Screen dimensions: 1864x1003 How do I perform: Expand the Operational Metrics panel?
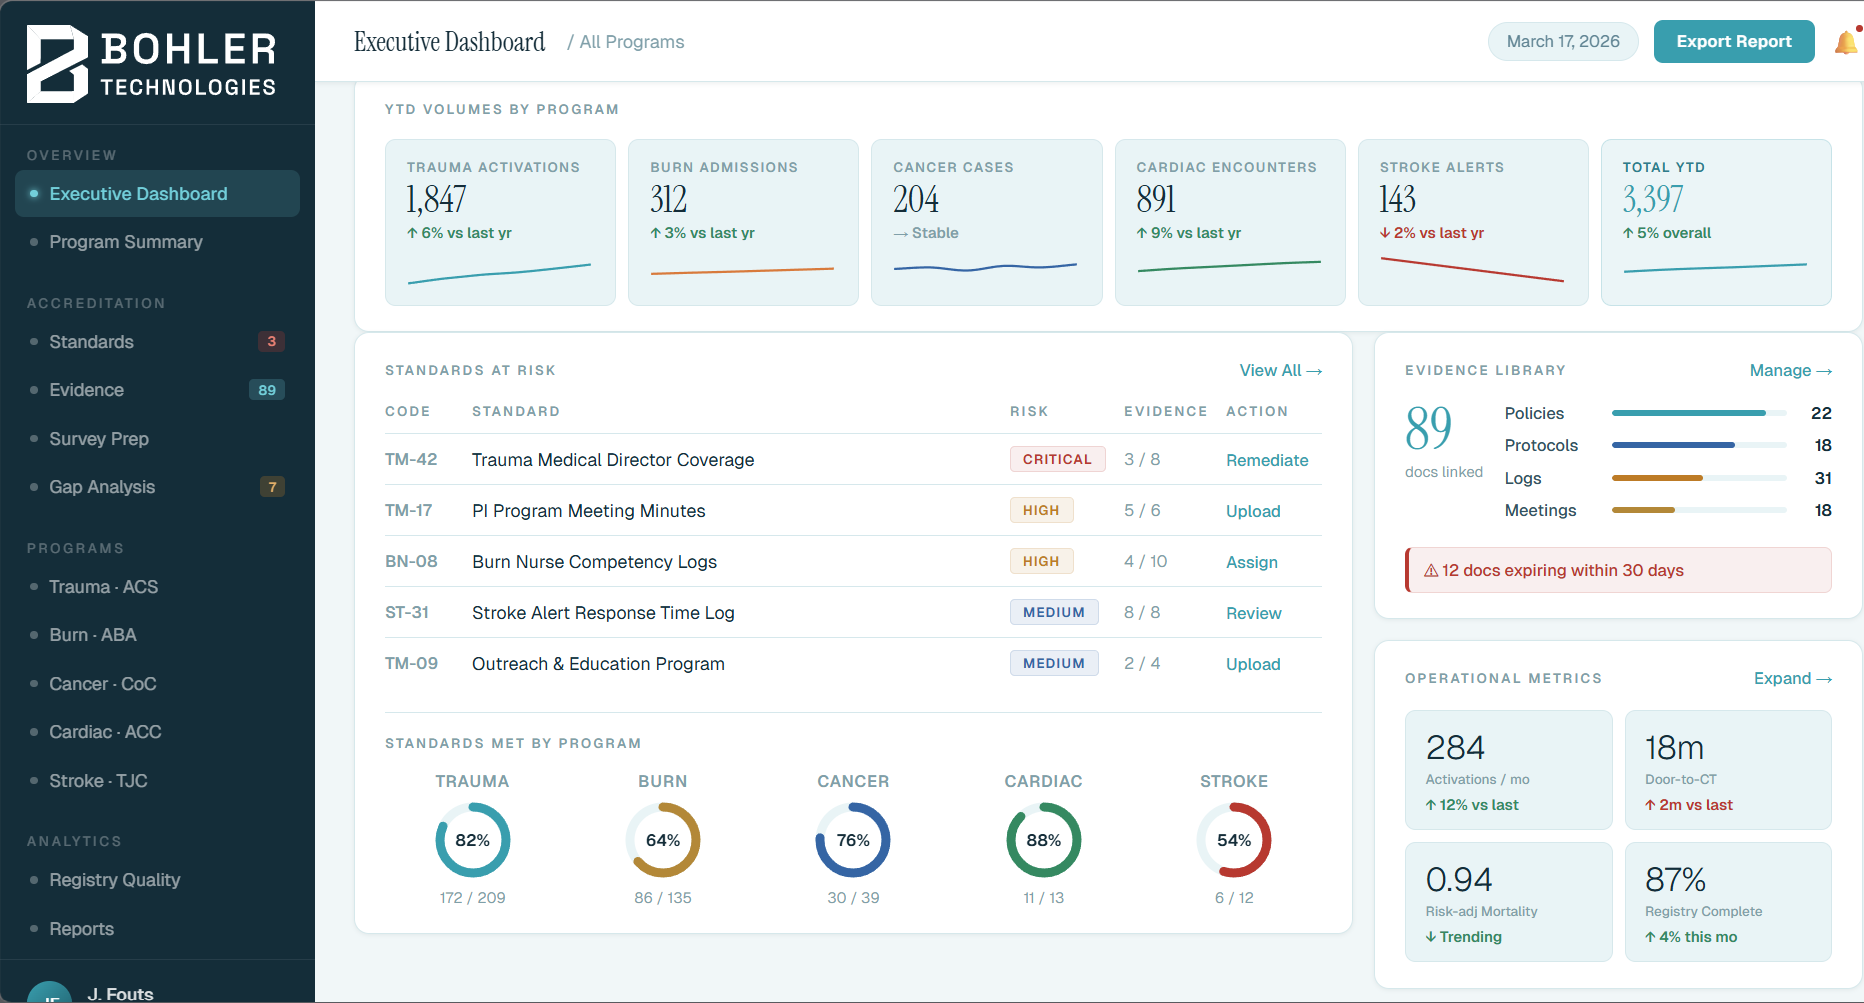[1792, 679]
